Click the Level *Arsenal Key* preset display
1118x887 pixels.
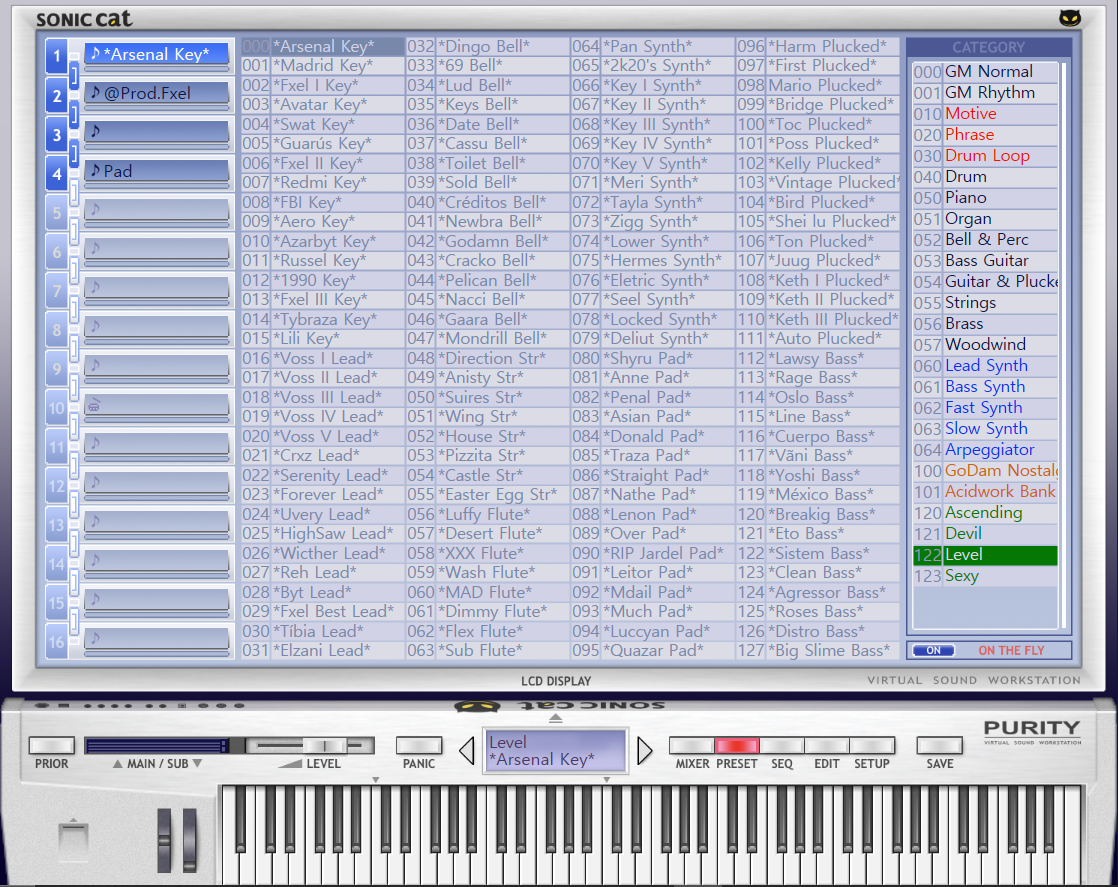[555, 751]
